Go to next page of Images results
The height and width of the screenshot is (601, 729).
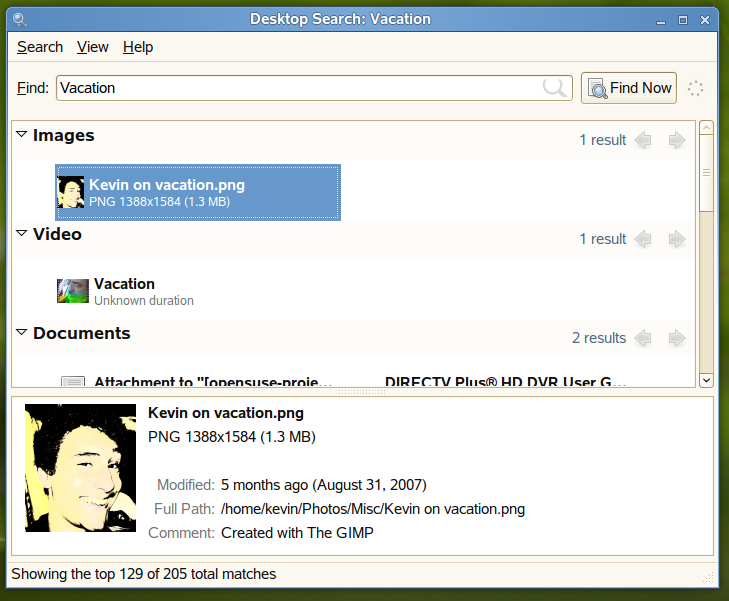[677, 140]
